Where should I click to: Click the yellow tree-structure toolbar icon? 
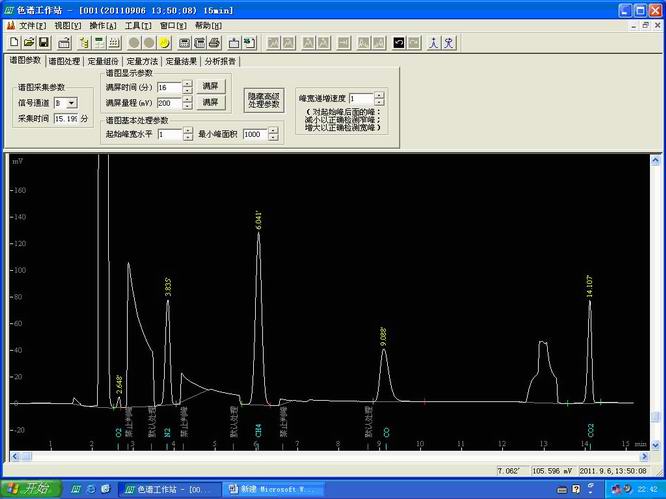(84, 42)
